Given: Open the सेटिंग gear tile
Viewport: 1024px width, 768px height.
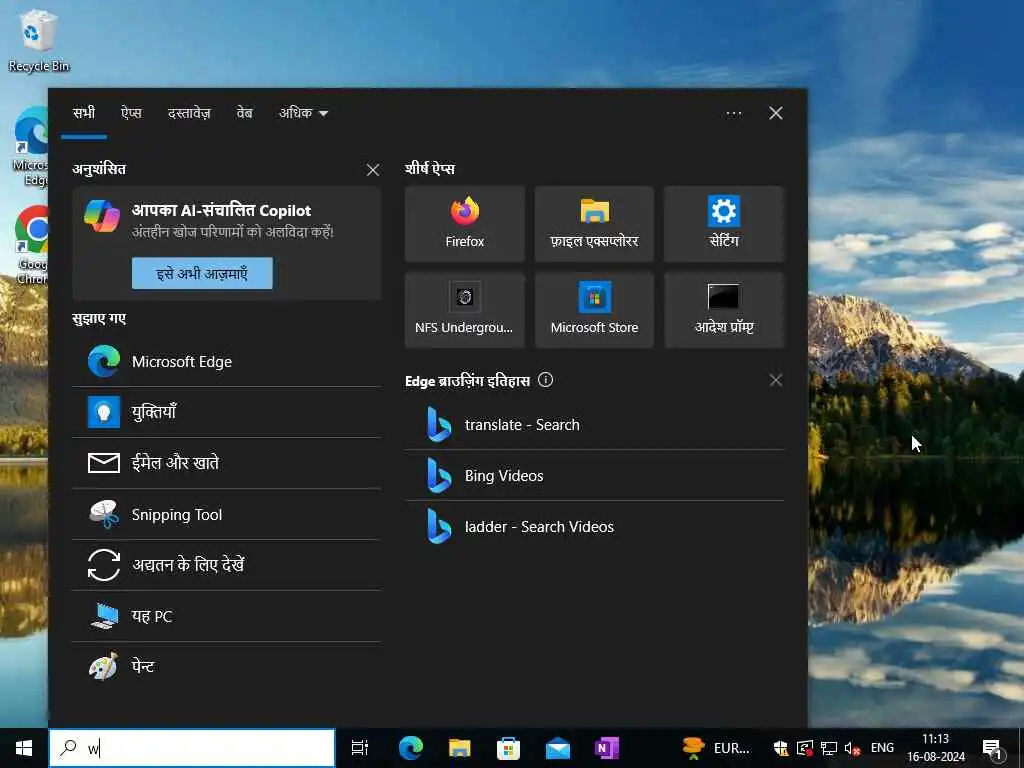Looking at the screenshot, I should [724, 224].
